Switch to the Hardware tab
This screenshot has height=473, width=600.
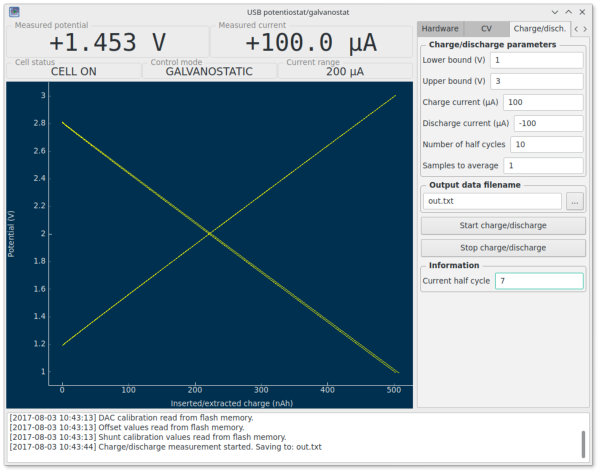(x=440, y=29)
